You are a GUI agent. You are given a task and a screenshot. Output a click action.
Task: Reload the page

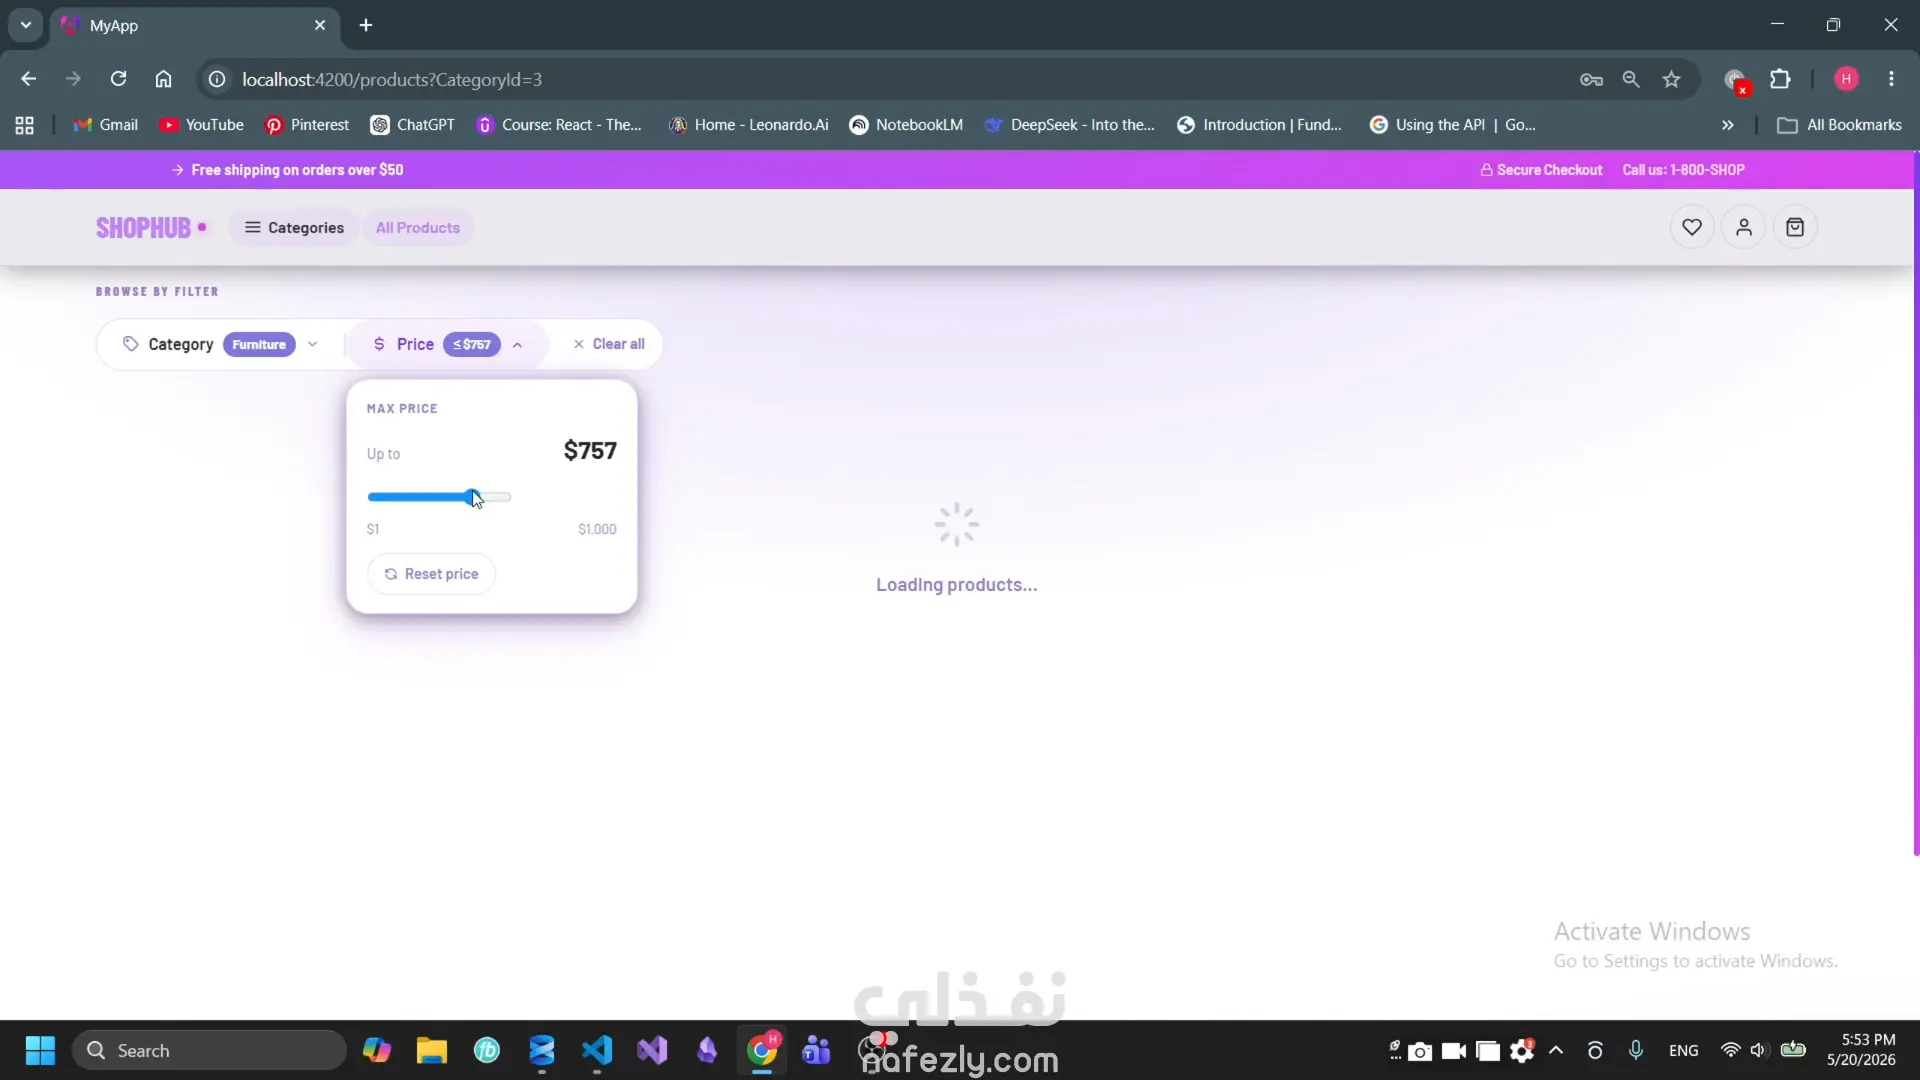pos(118,79)
